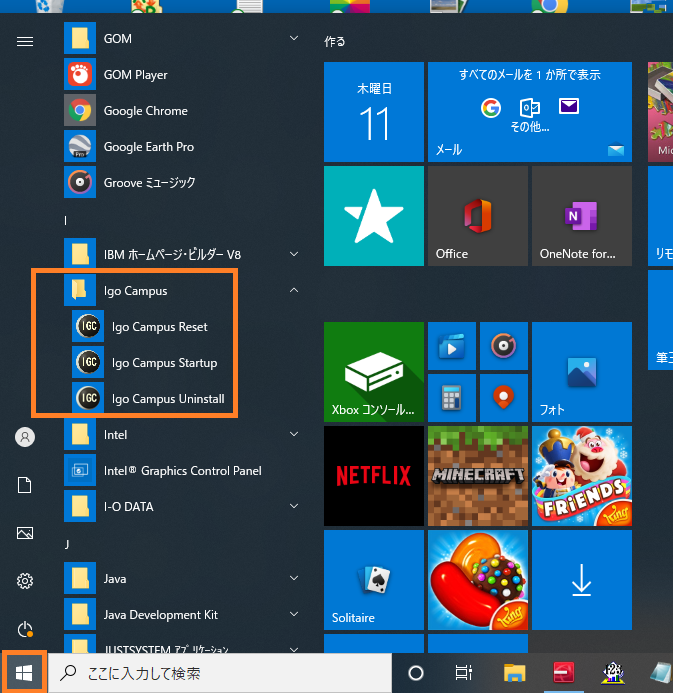The image size is (673, 693).
Task: Click the 作る group heading
Action: point(335,42)
